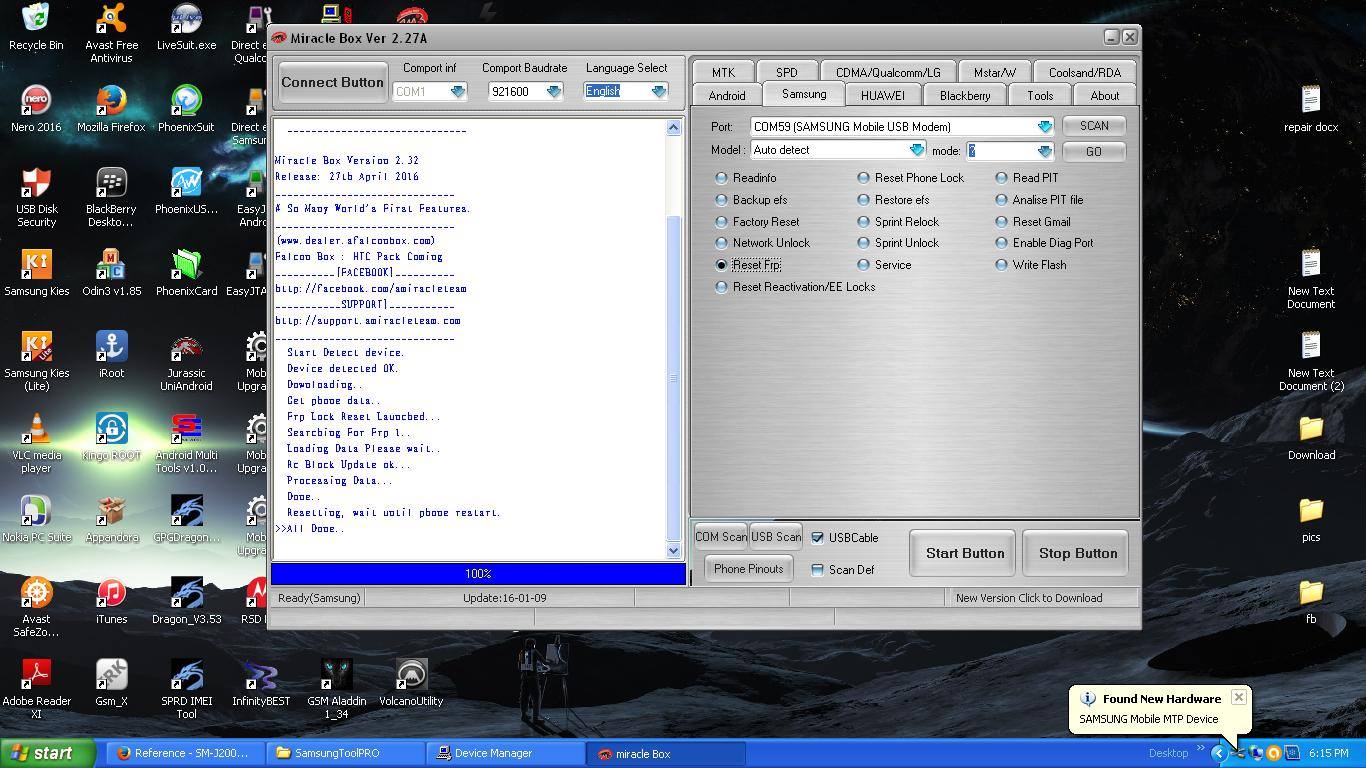
Task: Click the SCAN button
Action: click(x=1094, y=126)
